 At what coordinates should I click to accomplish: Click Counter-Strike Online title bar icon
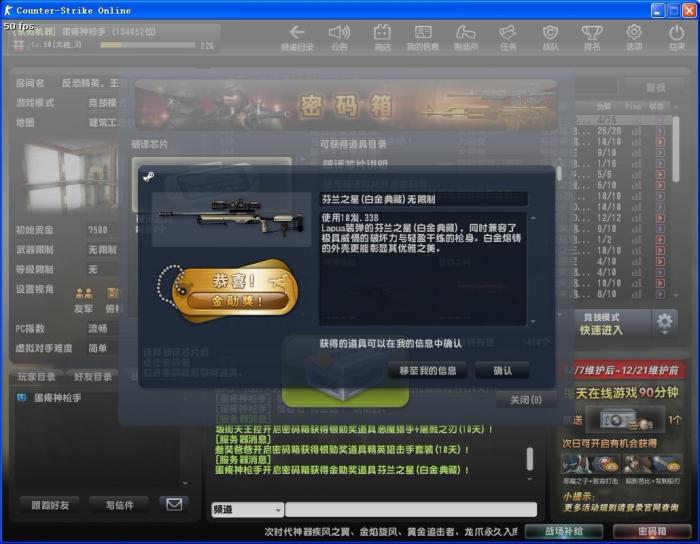(8, 10)
